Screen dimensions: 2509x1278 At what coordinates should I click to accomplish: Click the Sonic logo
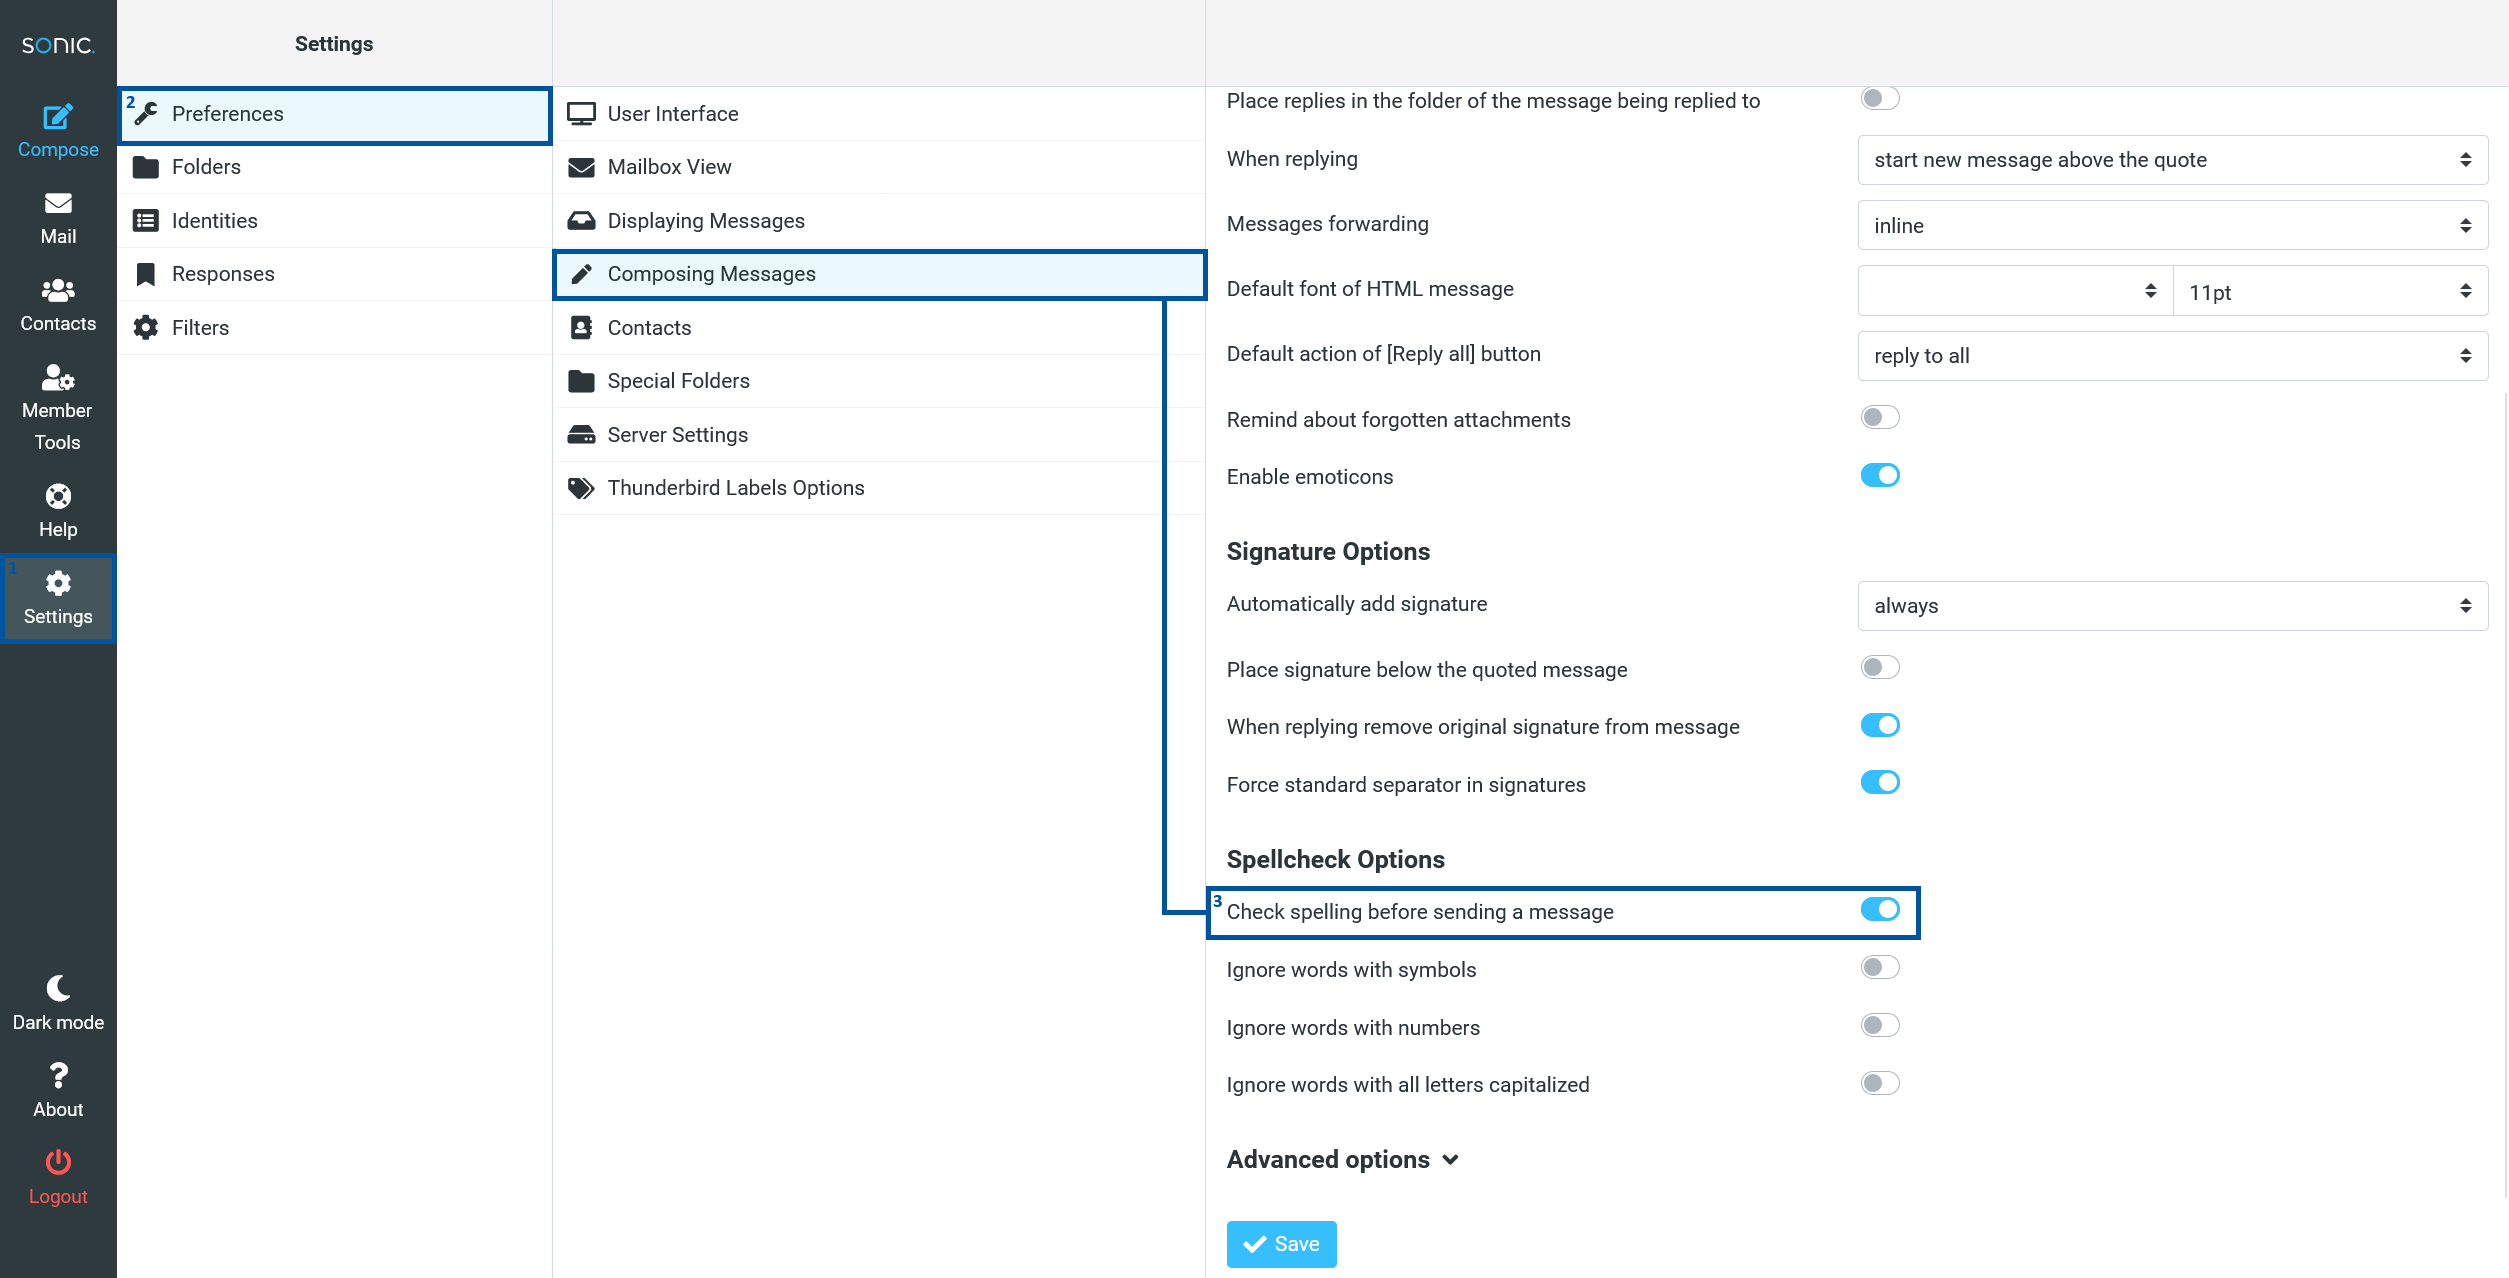tap(58, 45)
